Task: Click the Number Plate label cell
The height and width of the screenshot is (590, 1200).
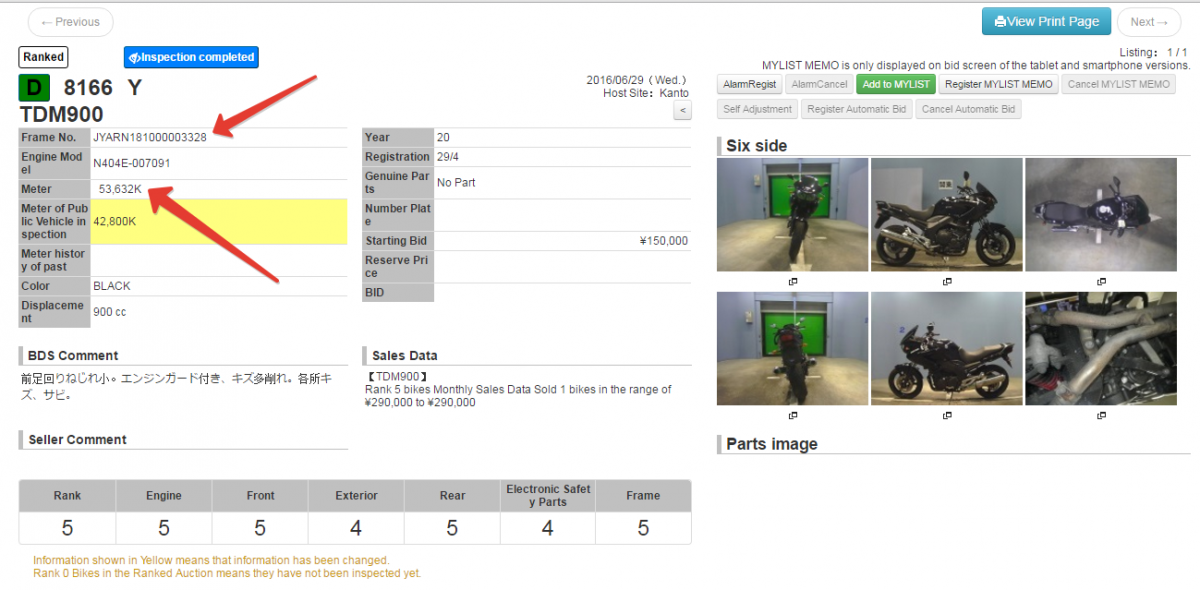Action: (398, 215)
